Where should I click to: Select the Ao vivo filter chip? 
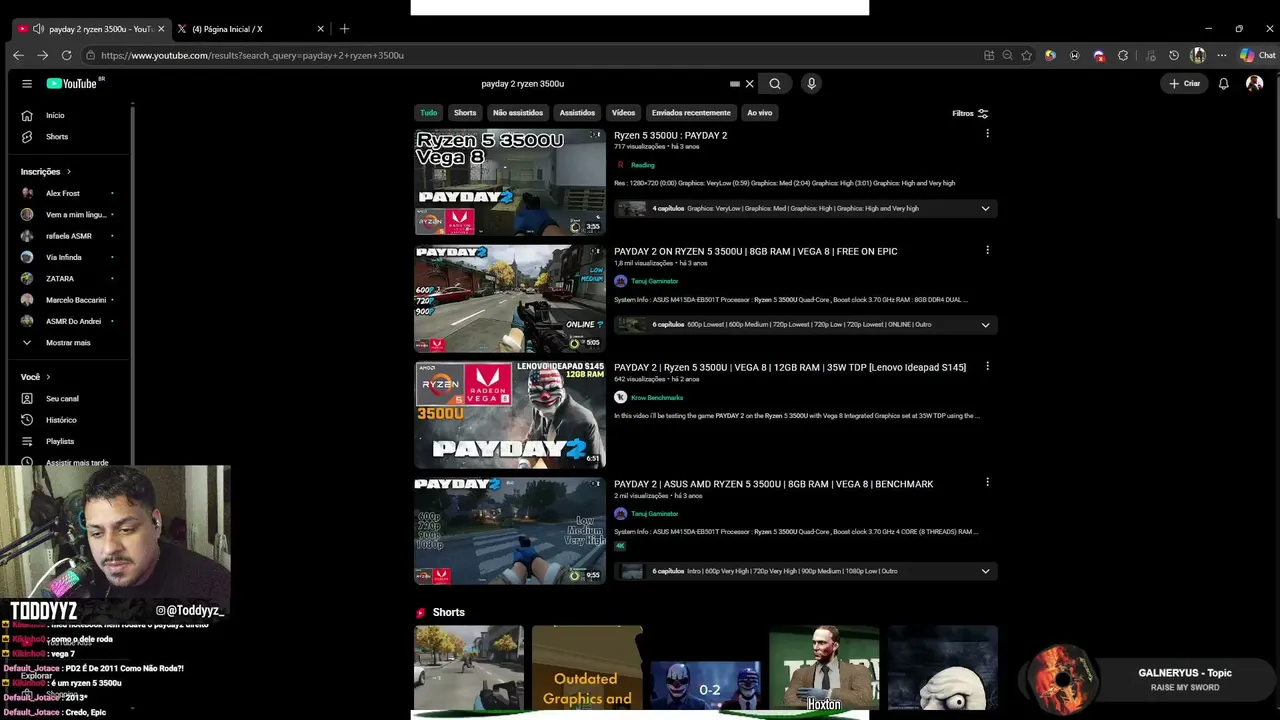760,113
